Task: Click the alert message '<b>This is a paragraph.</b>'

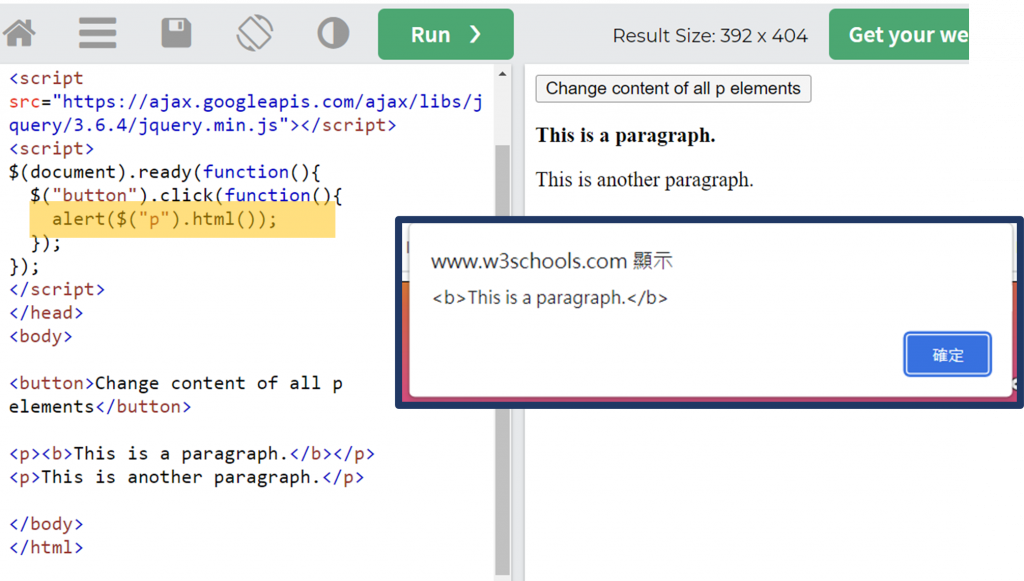Action: (x=550, y=298)
